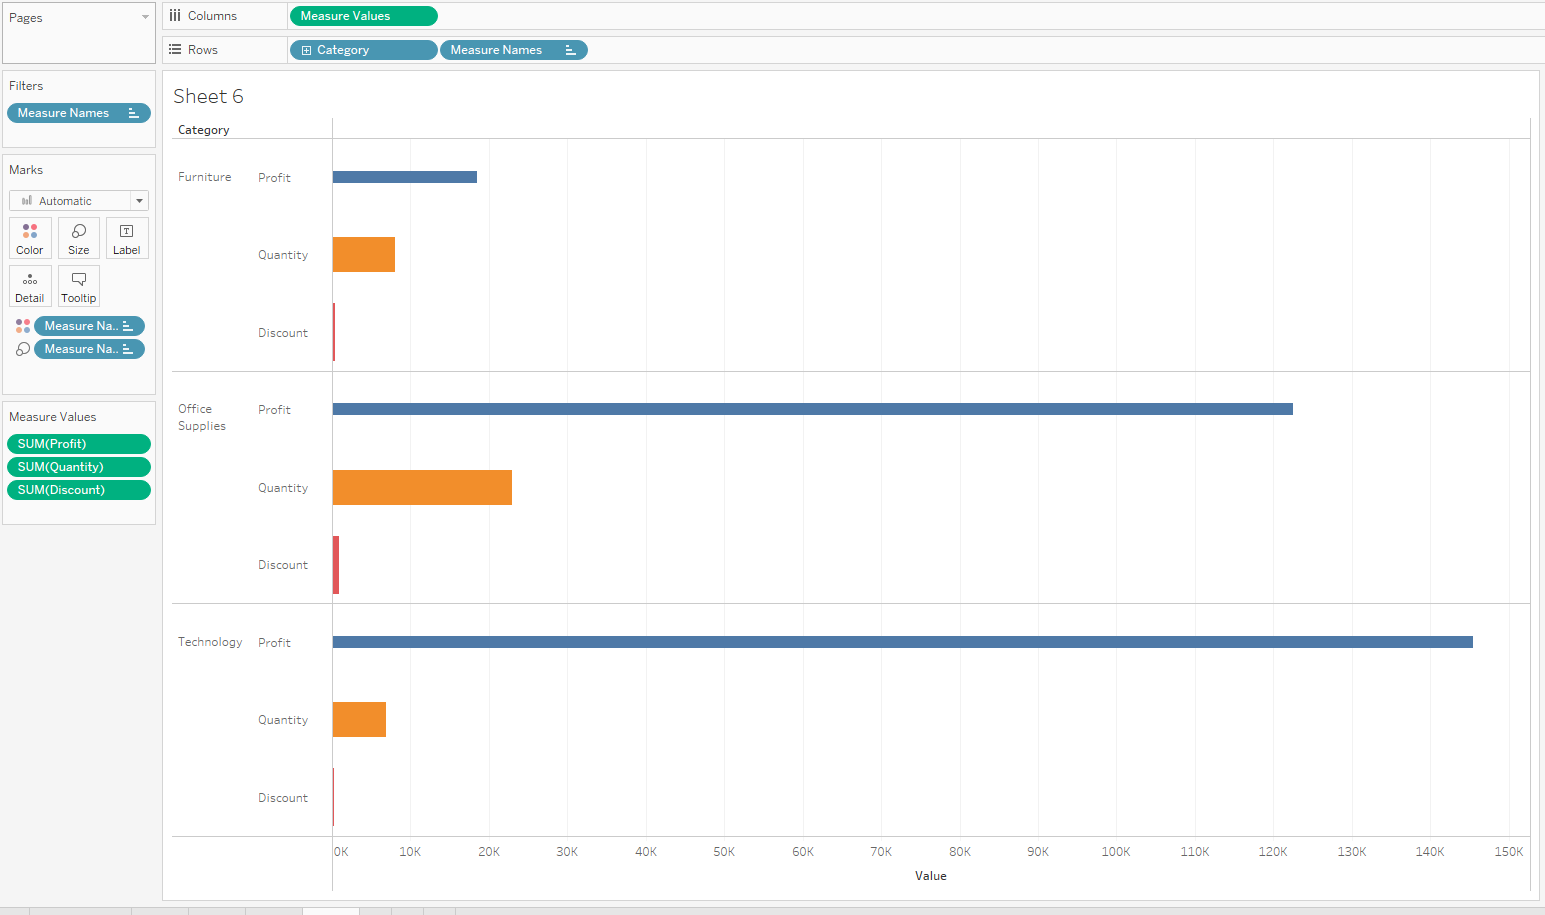Click the 150K axis tick label
This screenshot has width=1545, height=915.
1509,852
